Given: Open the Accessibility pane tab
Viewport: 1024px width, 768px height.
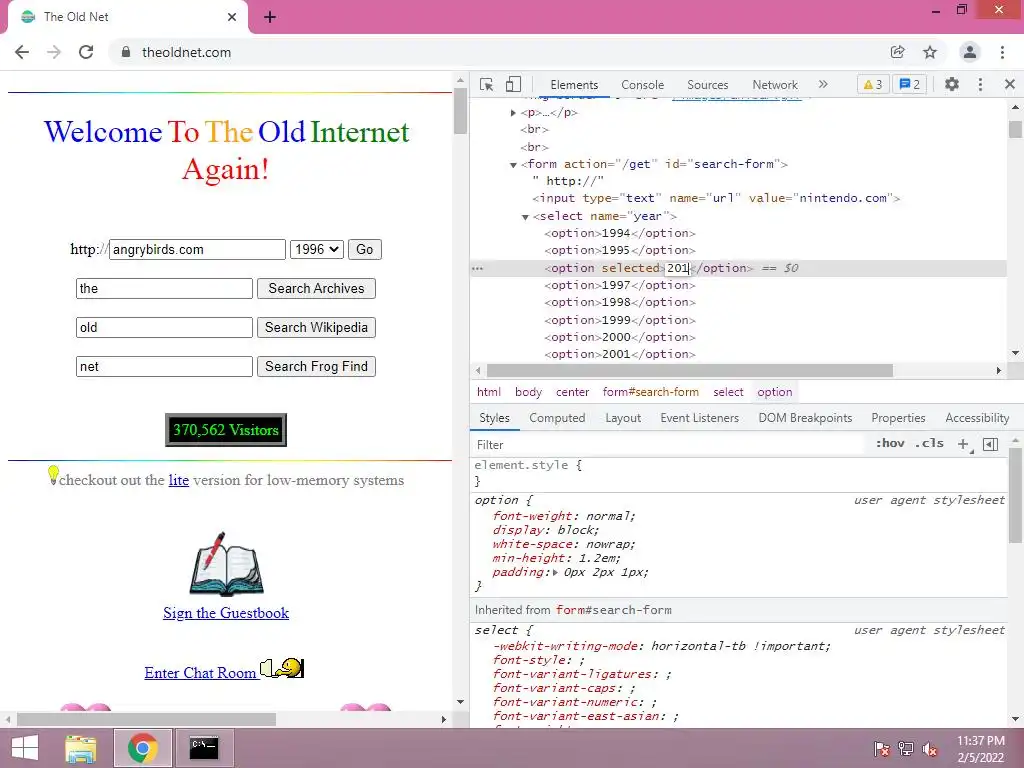Looking at the screenshot, I should click(977, 418).
